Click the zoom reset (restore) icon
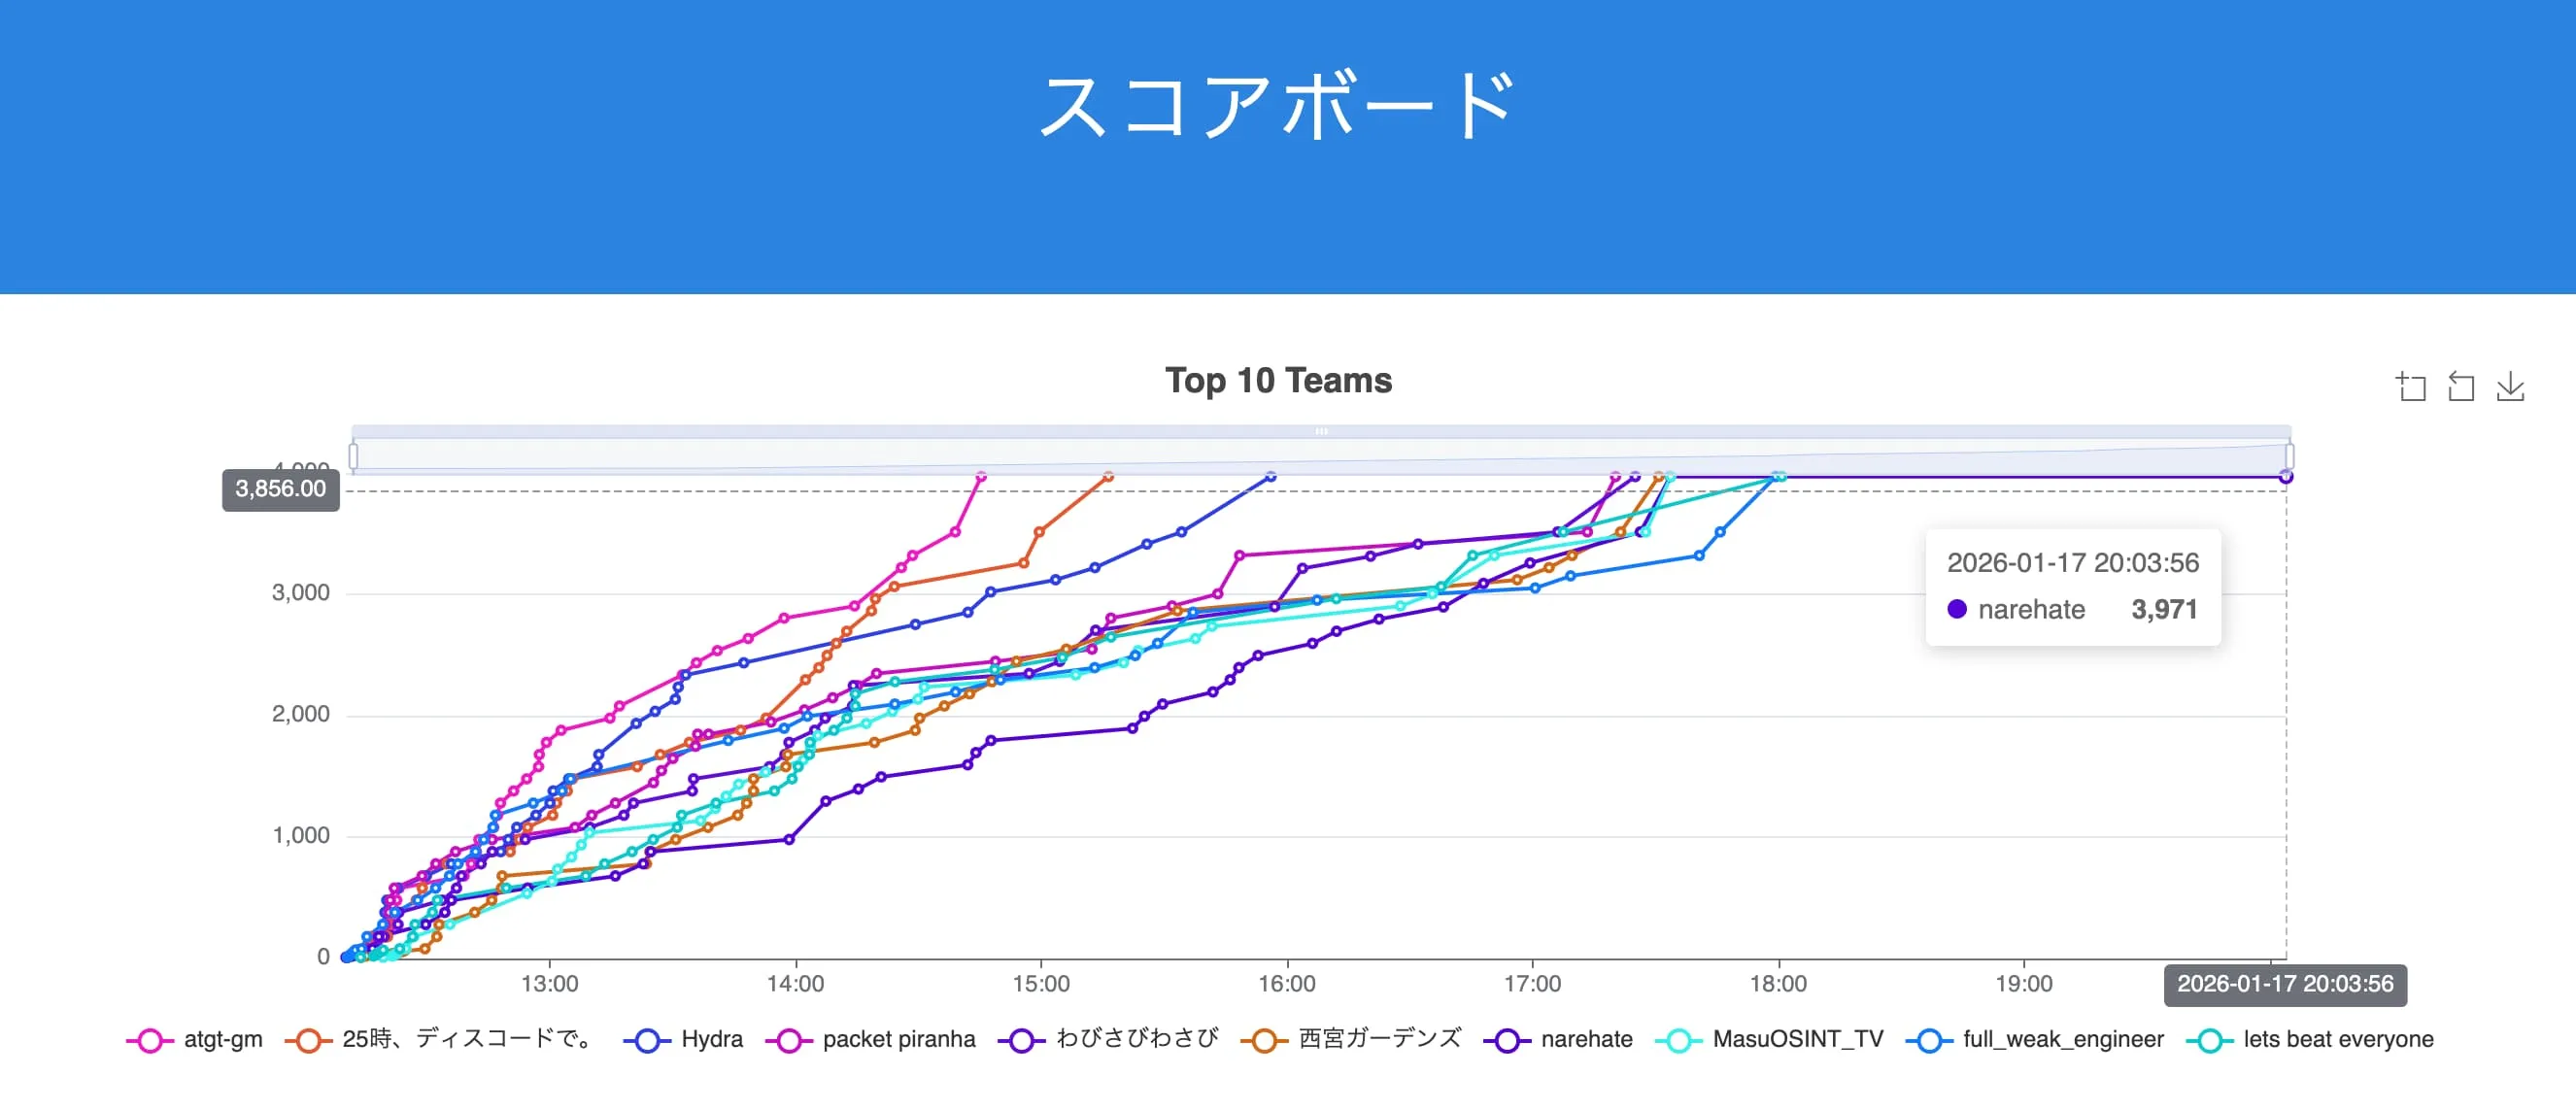 click(x=2461, y=387)
